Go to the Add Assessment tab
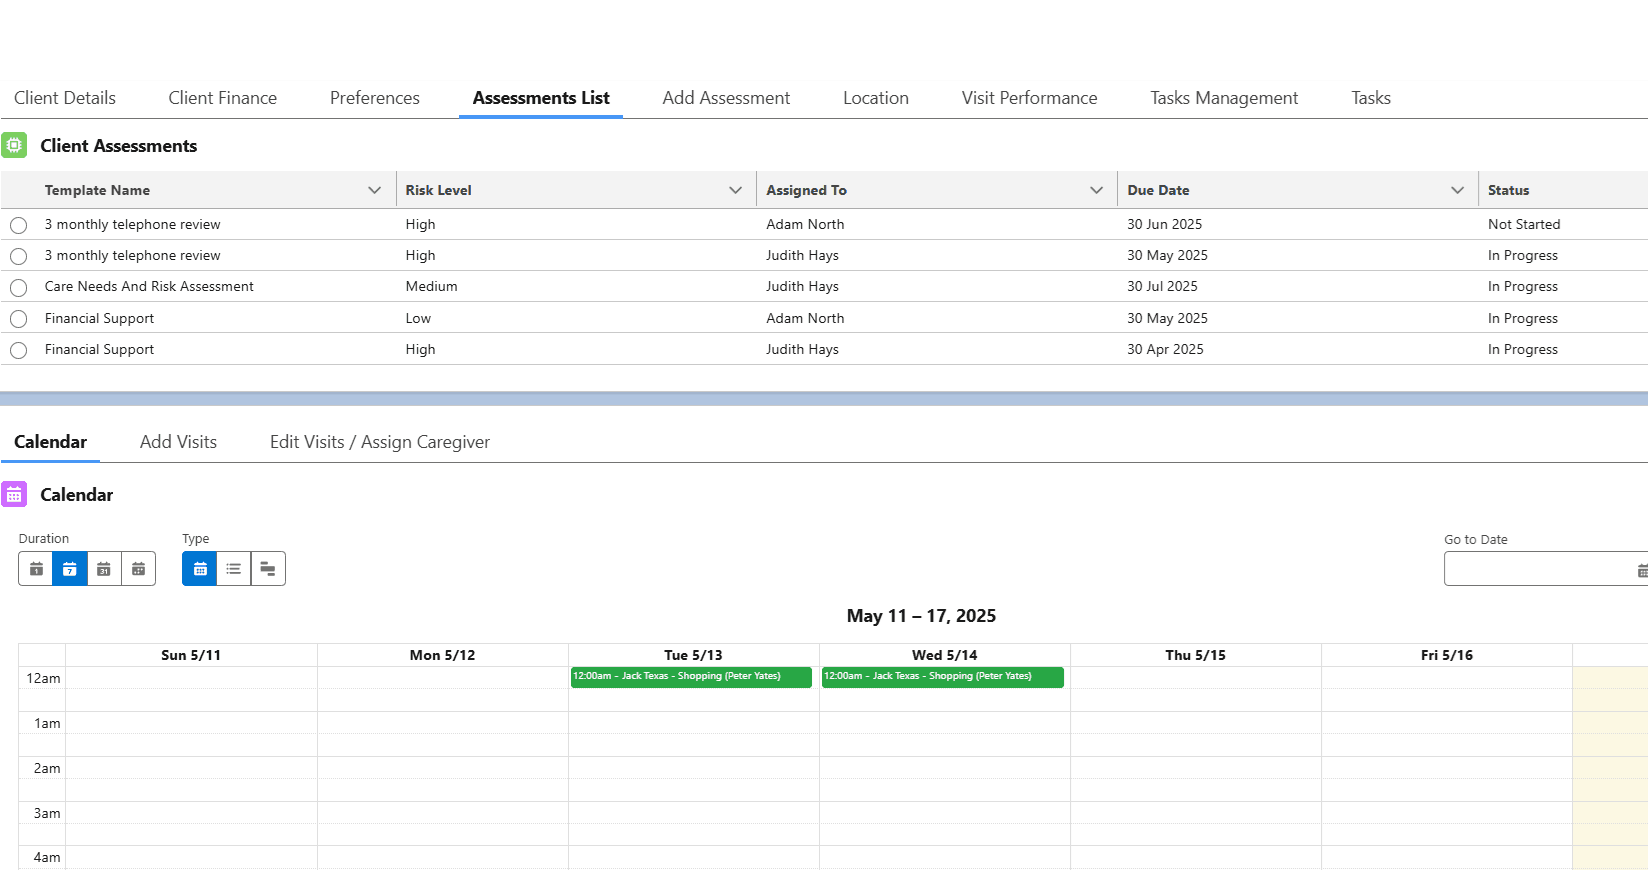This screenshot has width=1648, height=870. [726, 98]
